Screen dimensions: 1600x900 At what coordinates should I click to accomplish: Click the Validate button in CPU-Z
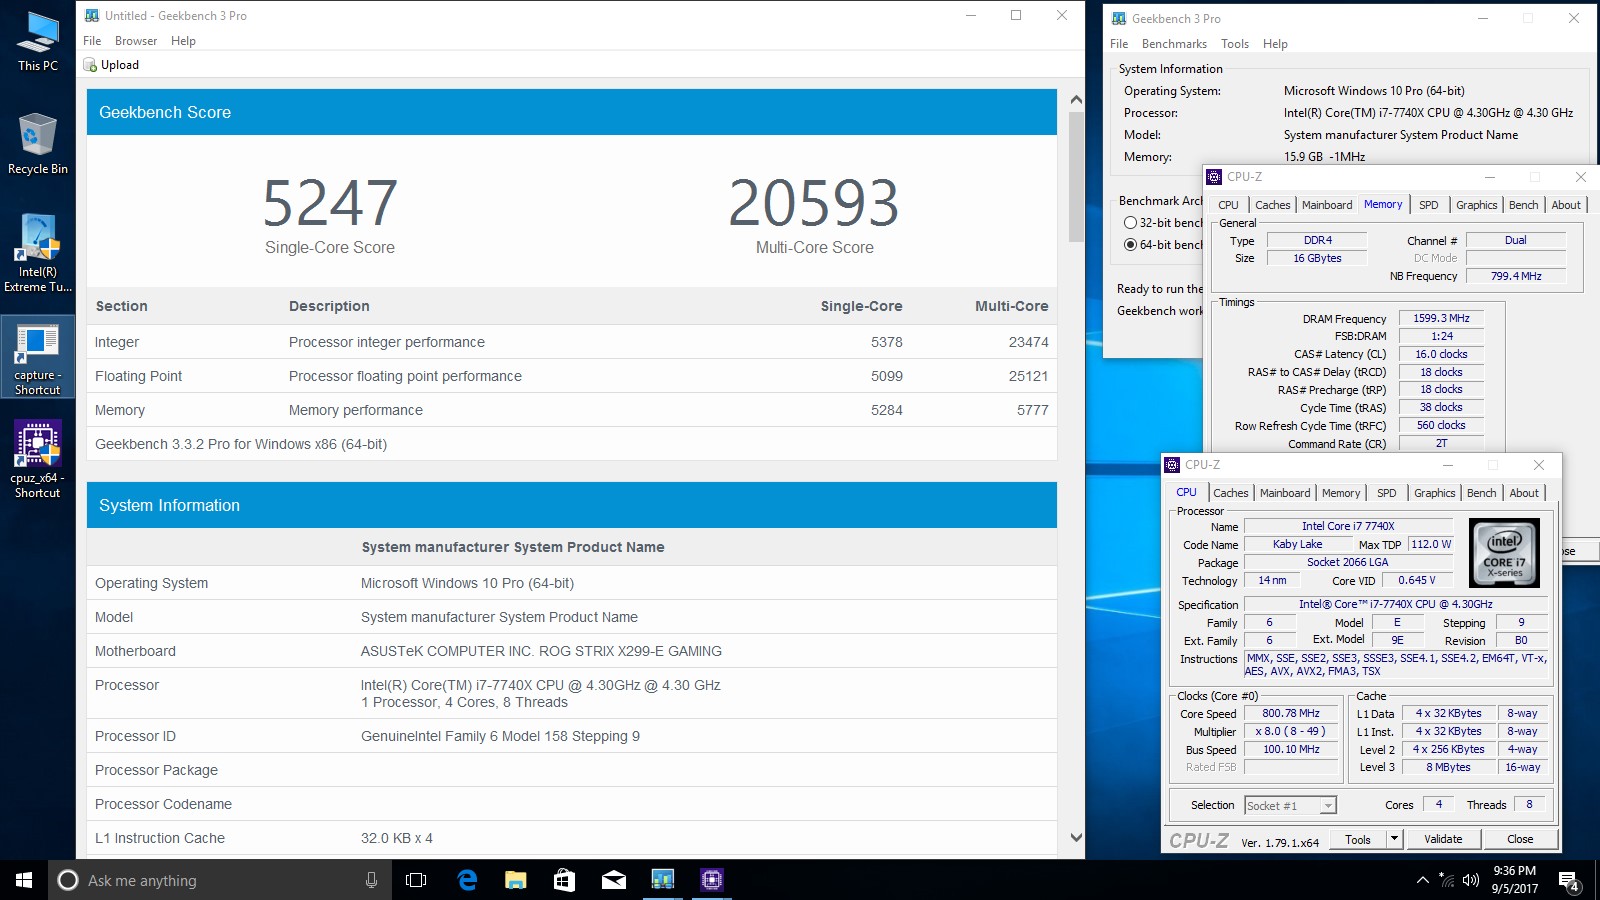(1443, 839)
